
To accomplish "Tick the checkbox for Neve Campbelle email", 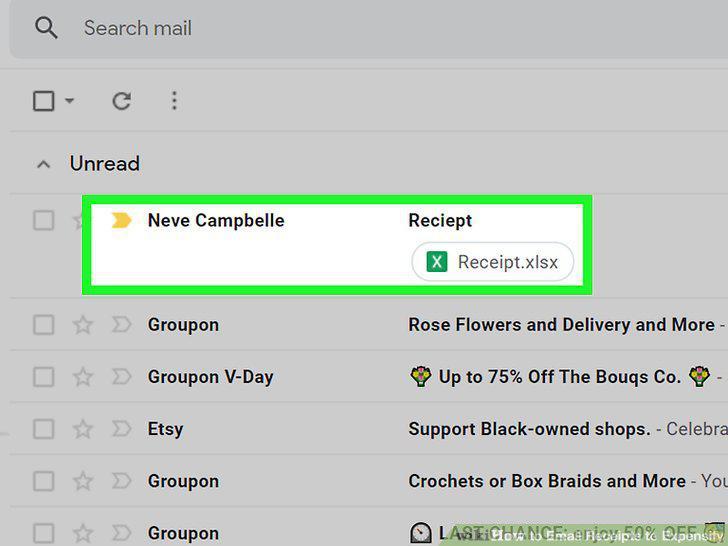I will (44, 220).
